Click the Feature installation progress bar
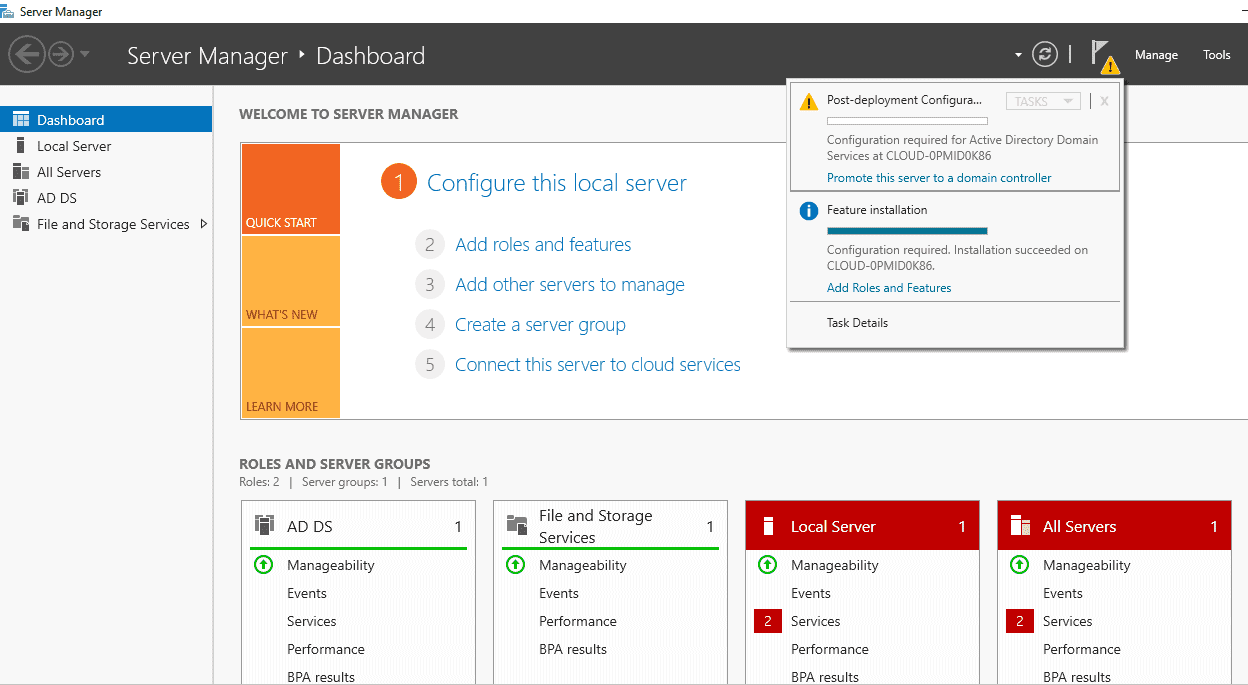This screenshot has height=685, width=1248. [x=907, y=230]
